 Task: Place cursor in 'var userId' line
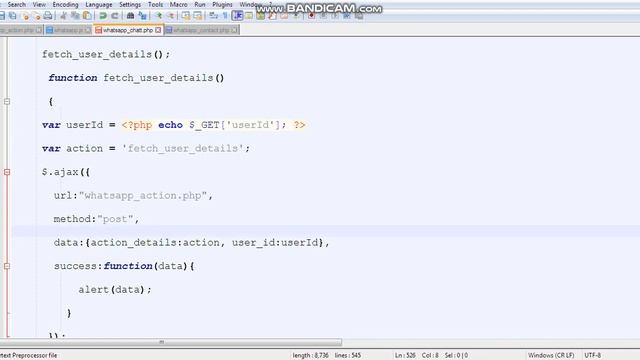click(x=173, y=125)
